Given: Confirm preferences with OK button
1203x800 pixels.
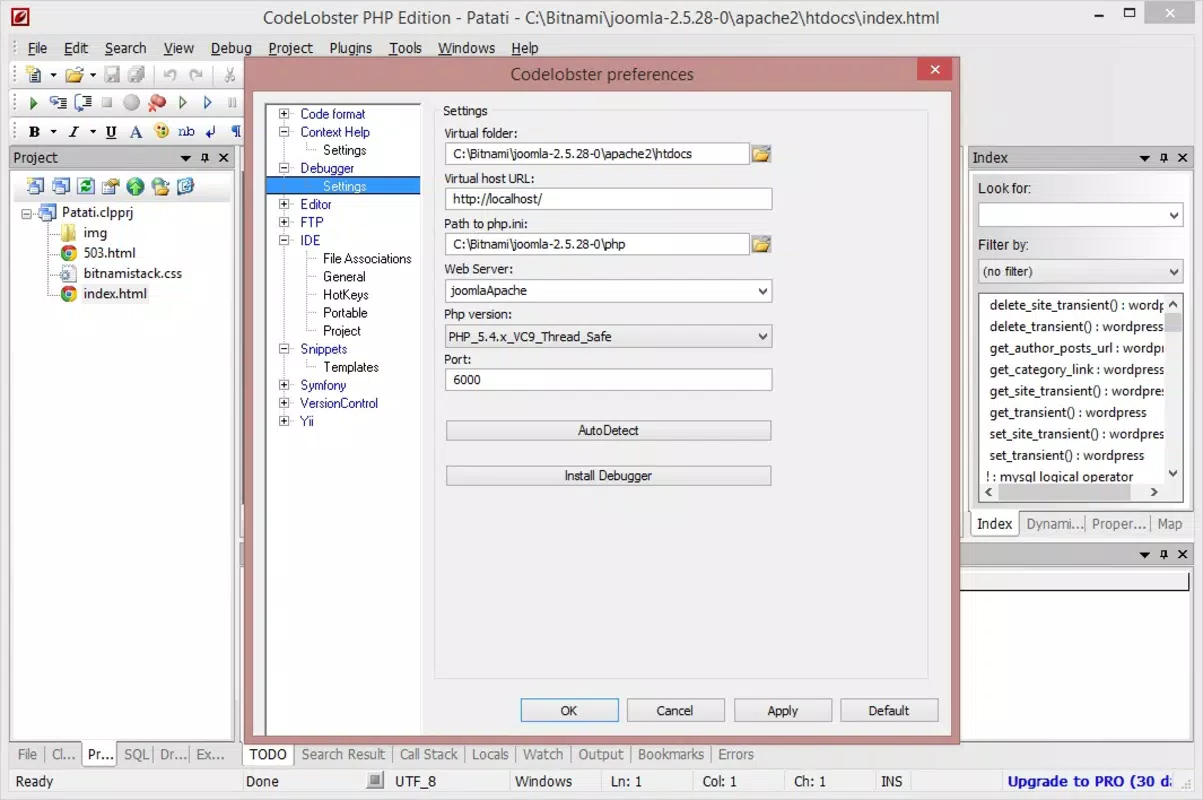Looking at the screenshot, I should coord(569,710).
